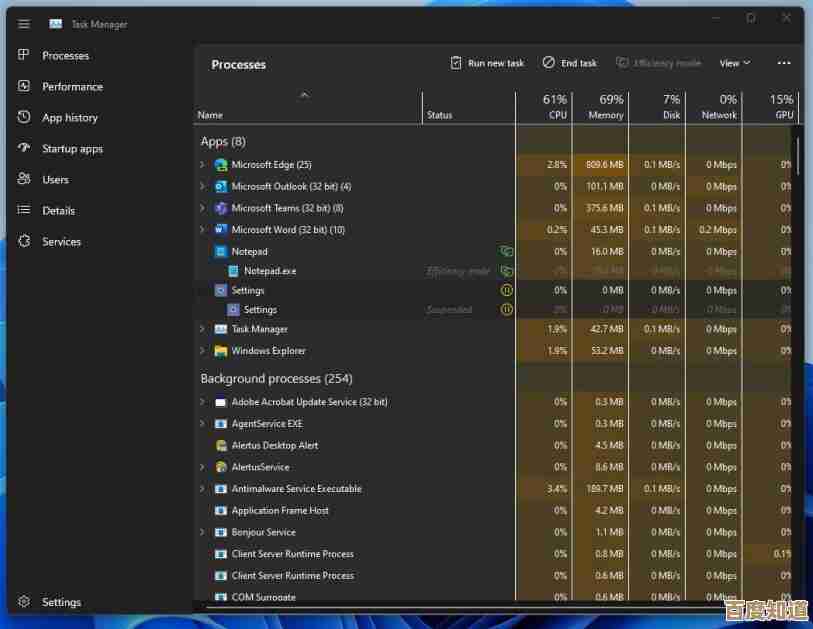Viewport: 813px width, 629px height.
Task: Click the Run new task button
Action: pyautogui.click(x=487, y=62)
